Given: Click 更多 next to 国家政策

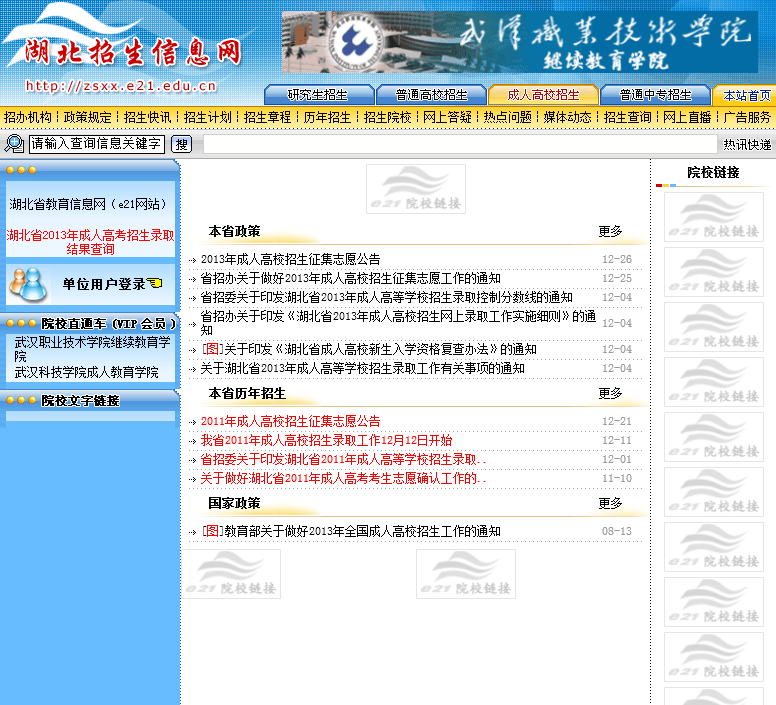Looking at the screenshot, I should (x=610, y=503).
